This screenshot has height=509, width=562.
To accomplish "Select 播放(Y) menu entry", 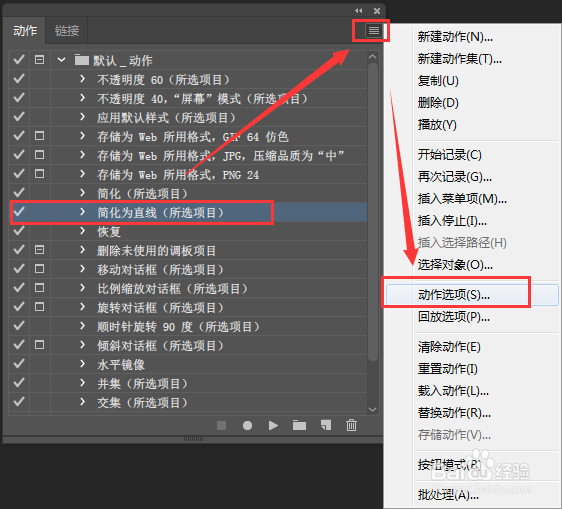I will (x=437, y=125).
